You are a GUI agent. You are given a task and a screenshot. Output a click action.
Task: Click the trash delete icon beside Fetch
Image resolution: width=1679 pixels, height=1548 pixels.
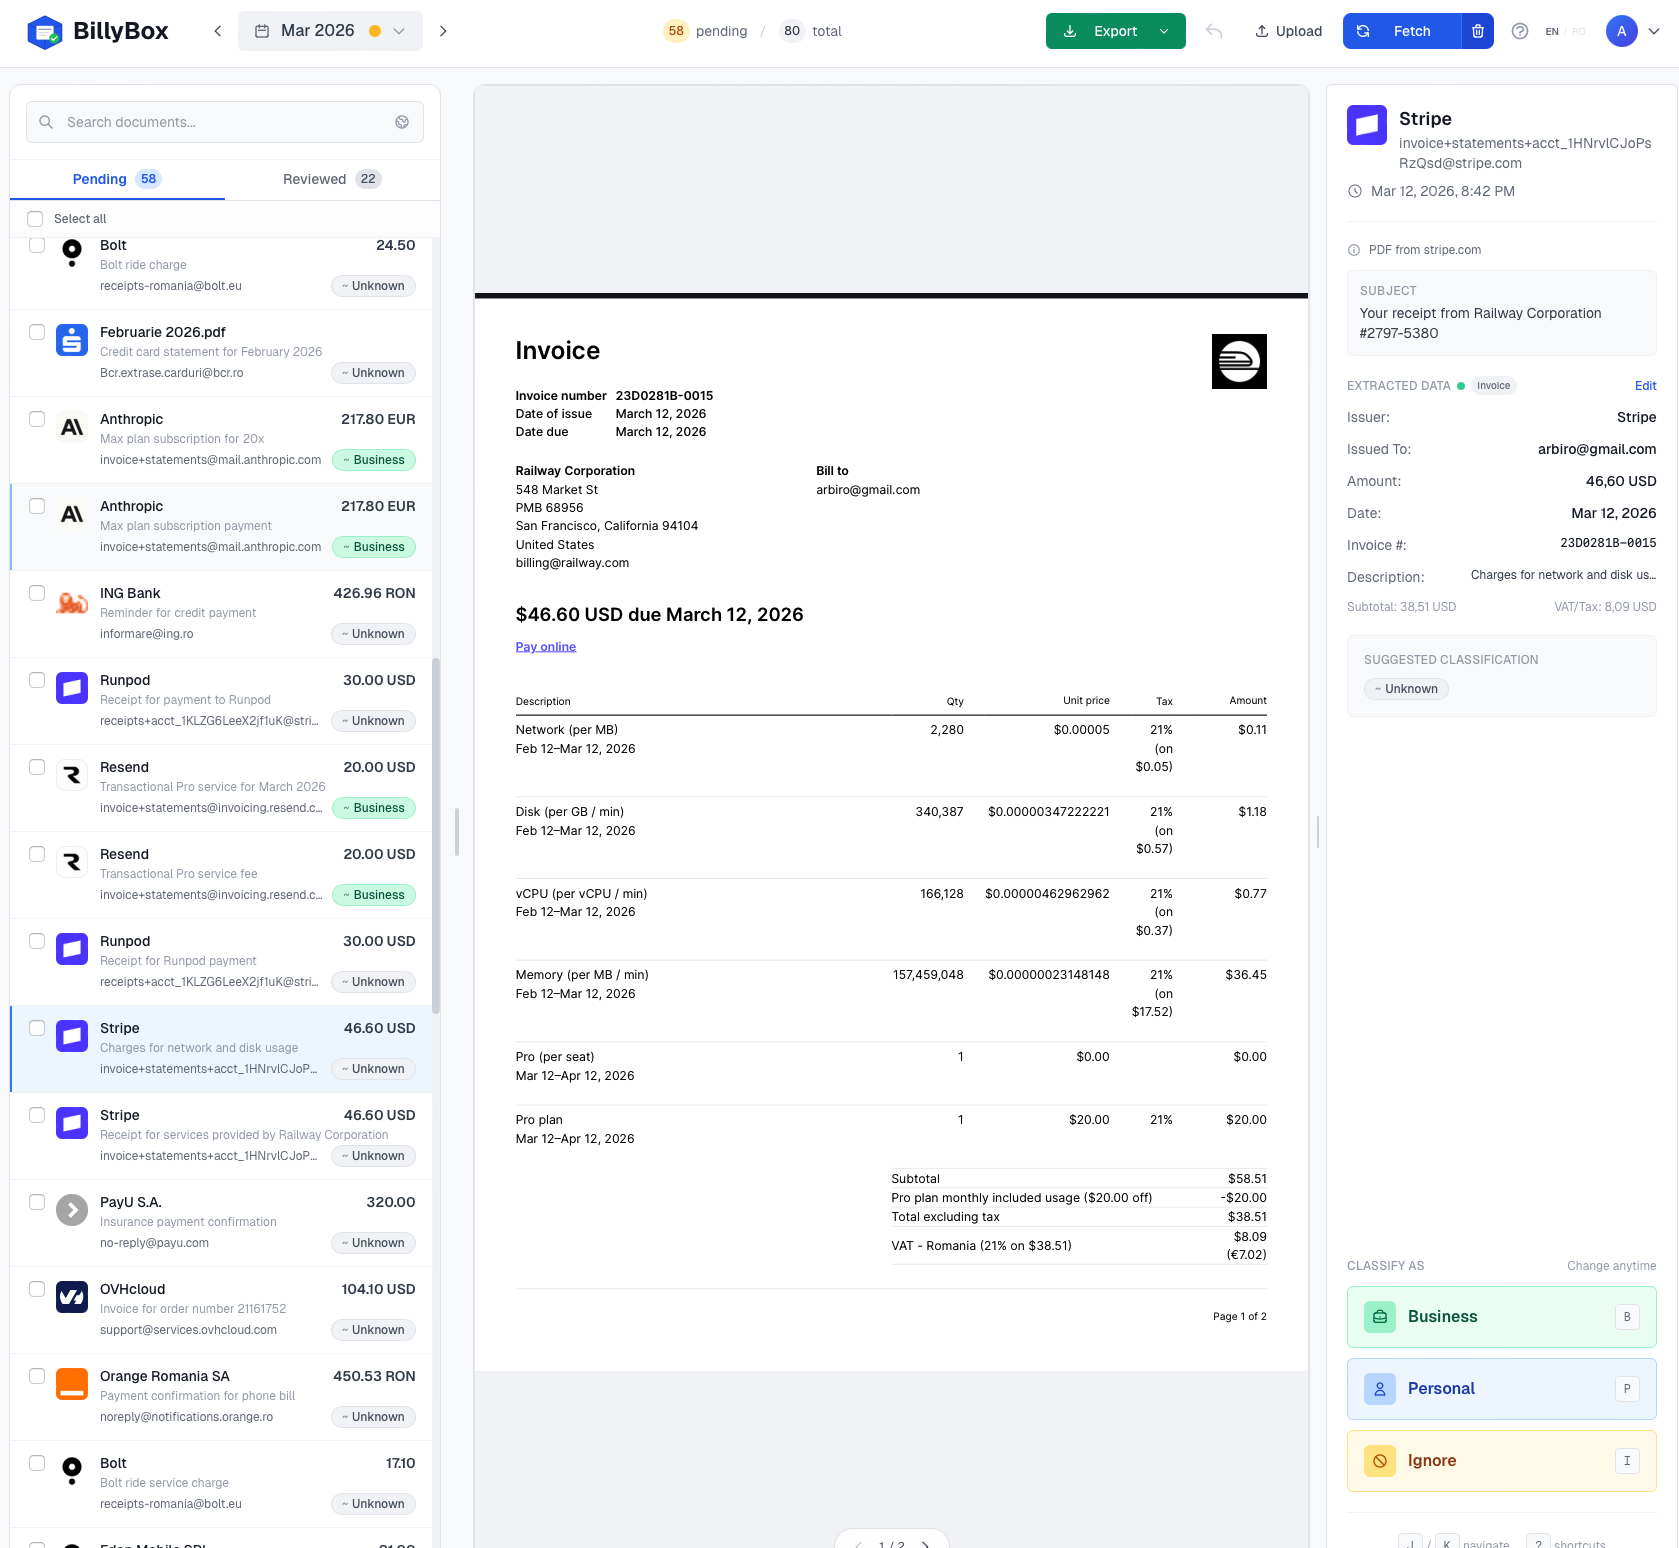pos(1477,31)
